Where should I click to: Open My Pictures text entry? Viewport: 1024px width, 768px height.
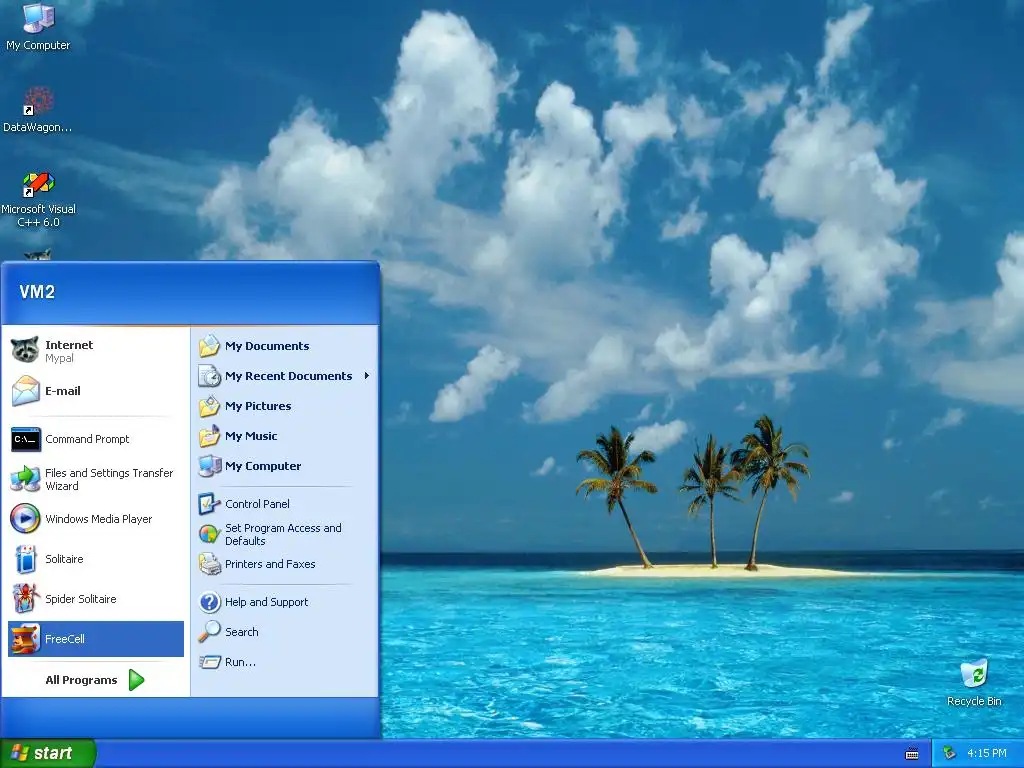(x=258, y=406)
